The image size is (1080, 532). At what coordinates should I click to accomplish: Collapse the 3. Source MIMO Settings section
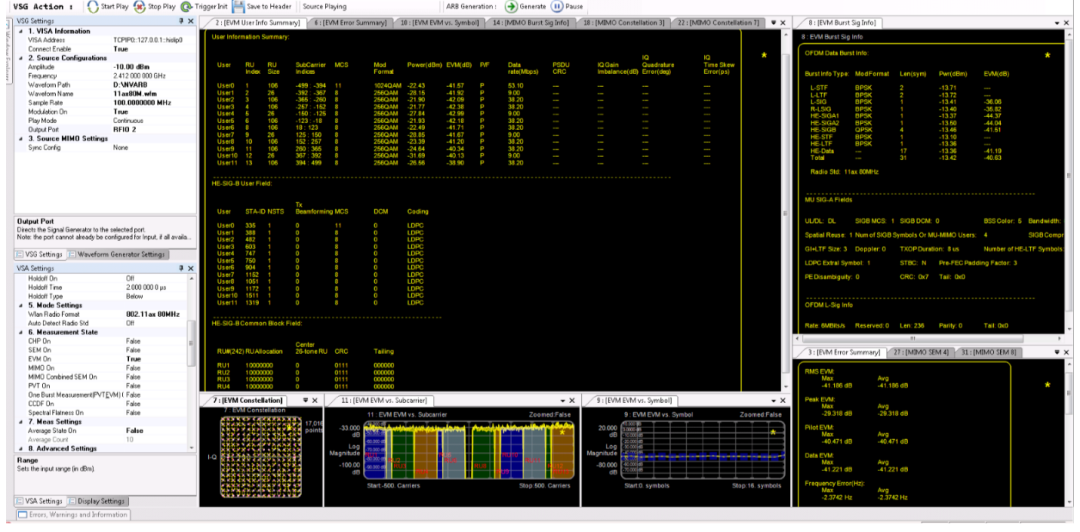[x=20, y=139]
